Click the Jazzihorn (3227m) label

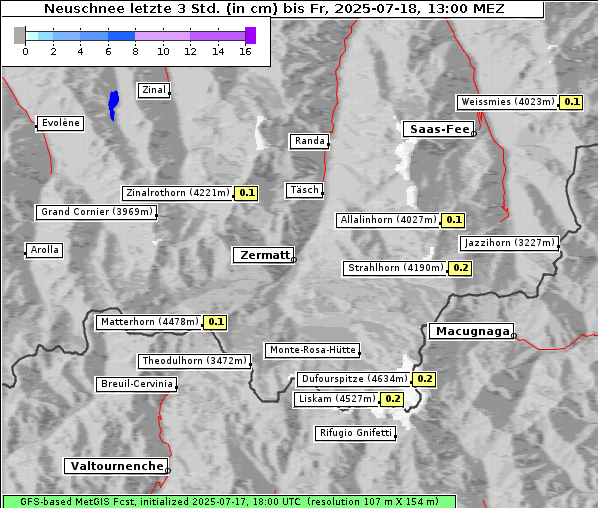[x=510, y=243]
